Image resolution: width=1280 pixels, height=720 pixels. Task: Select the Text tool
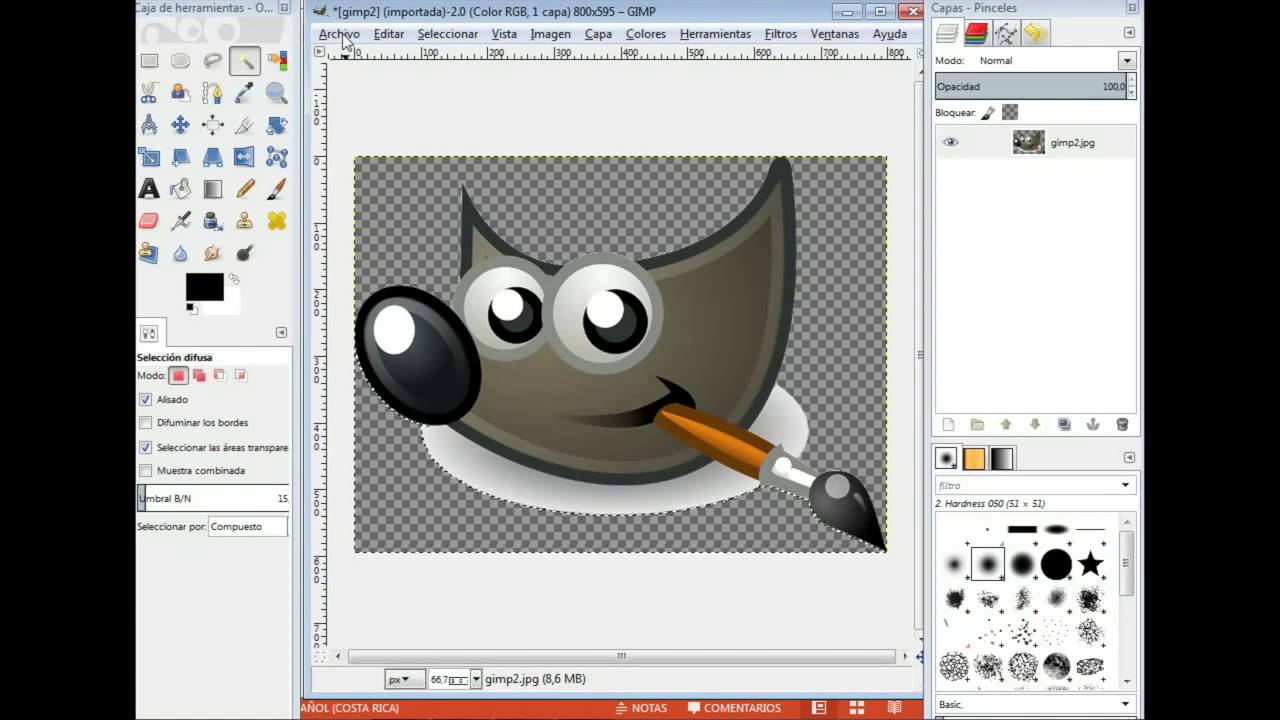149,189
